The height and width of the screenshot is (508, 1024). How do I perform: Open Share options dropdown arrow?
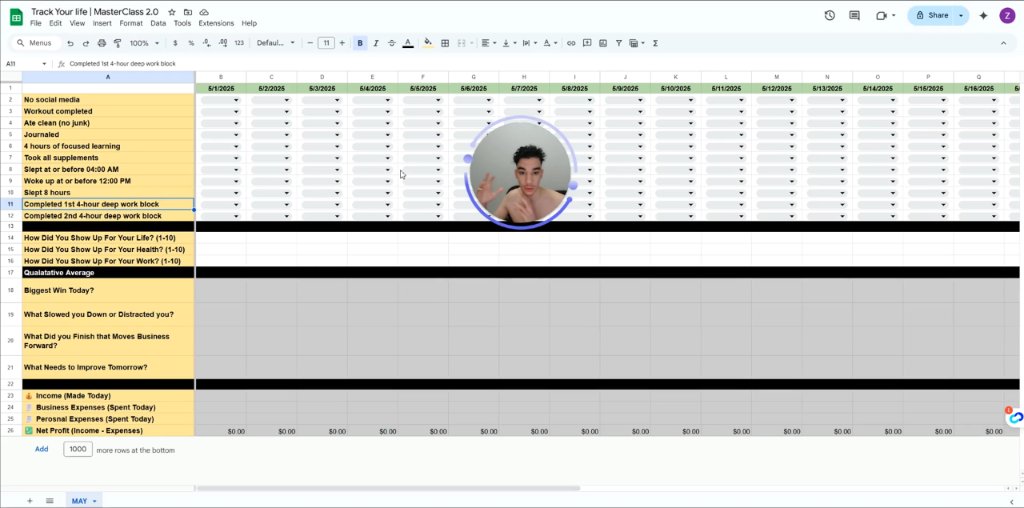[961, 15]
